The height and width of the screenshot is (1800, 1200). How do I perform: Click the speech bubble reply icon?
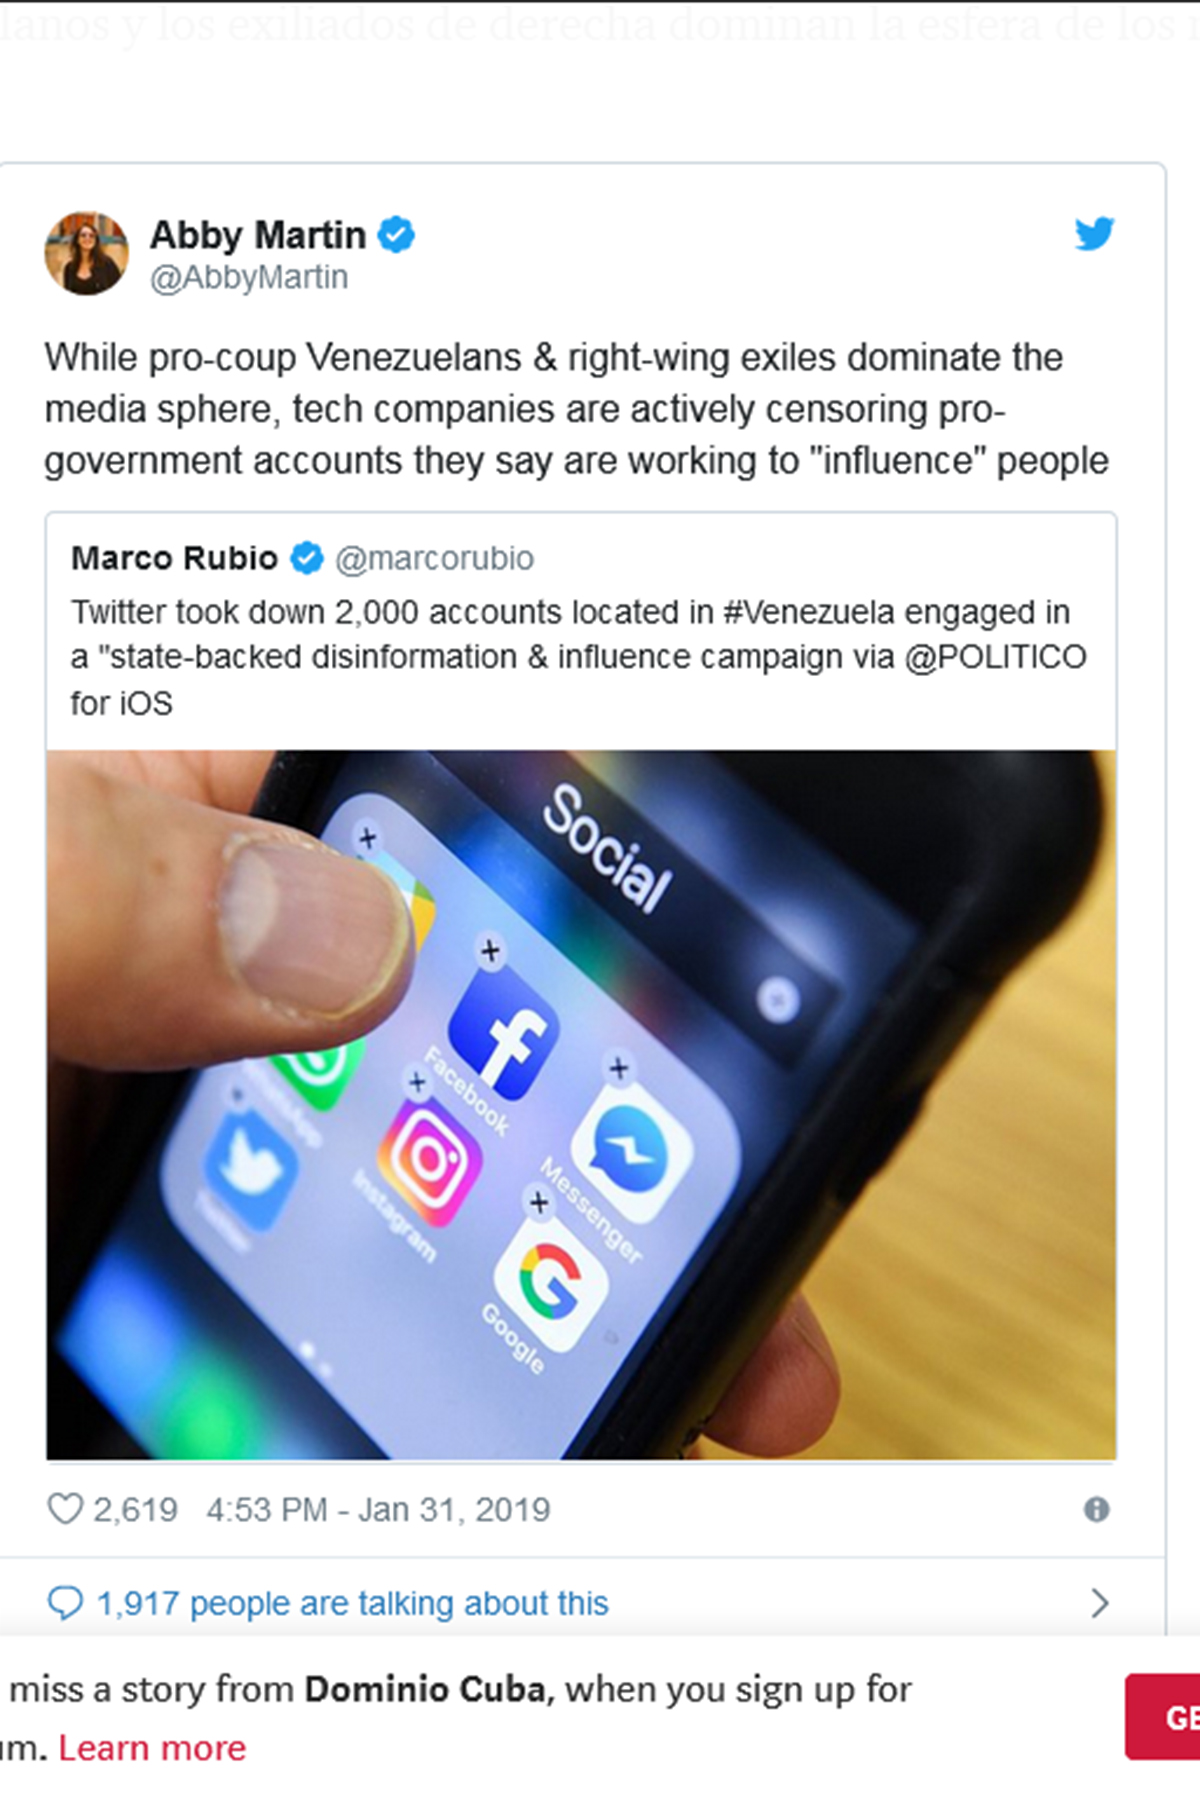tap(65, 1603)
